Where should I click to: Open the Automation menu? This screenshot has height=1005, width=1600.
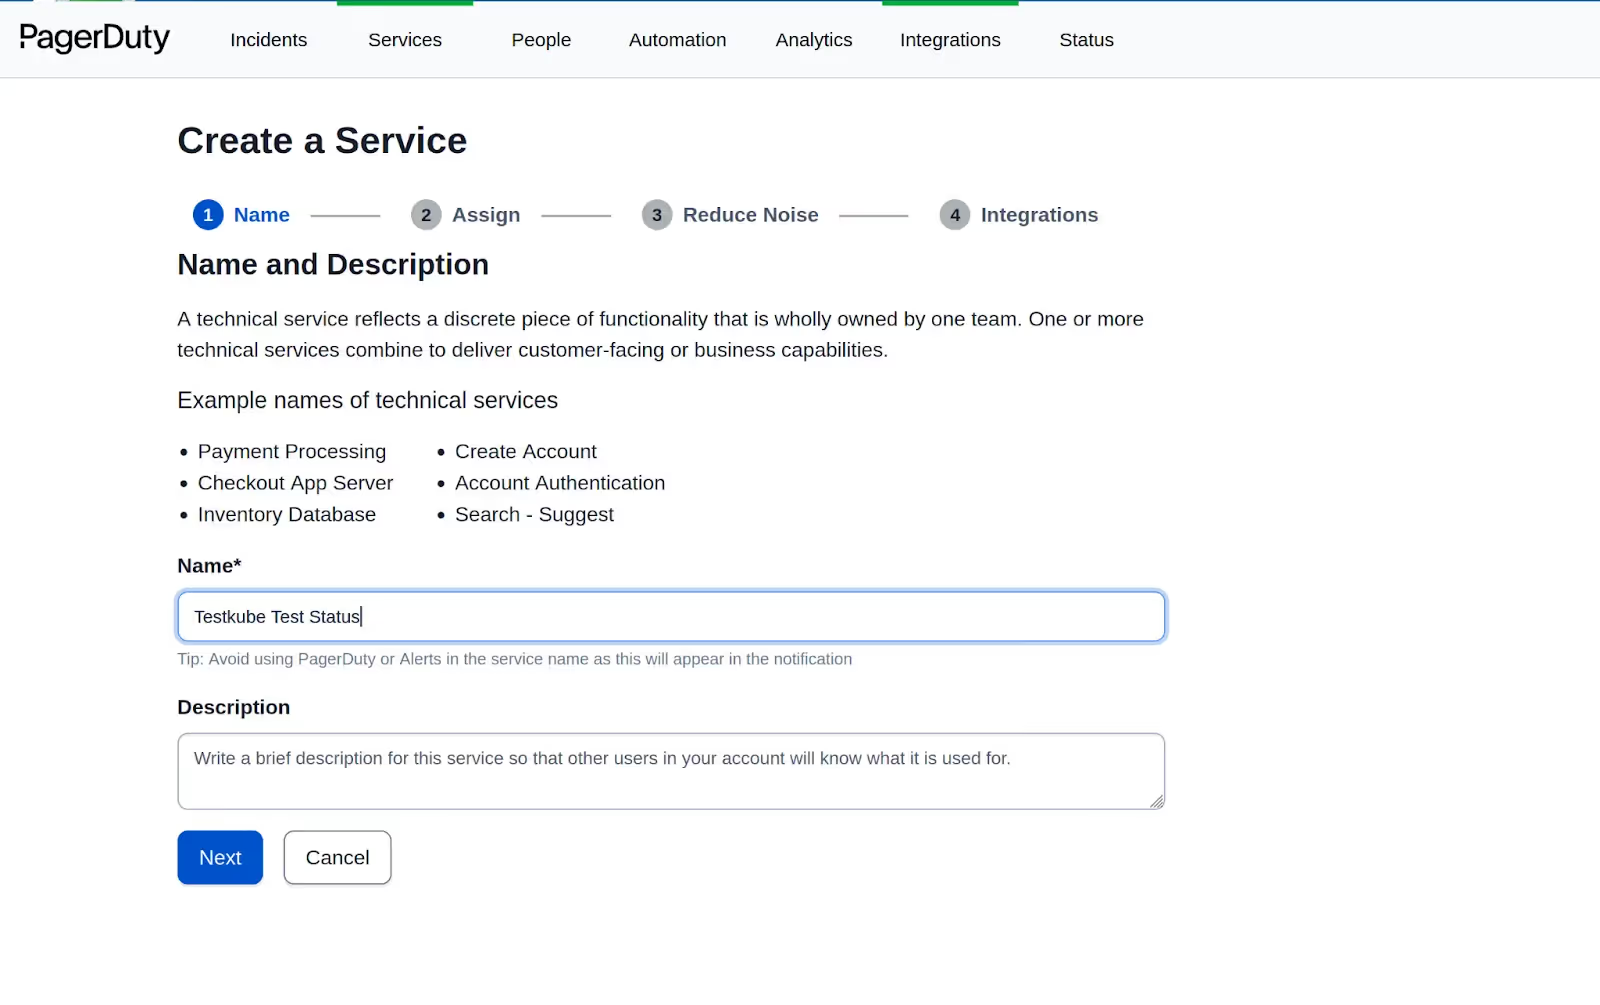(x=677, y=40)
